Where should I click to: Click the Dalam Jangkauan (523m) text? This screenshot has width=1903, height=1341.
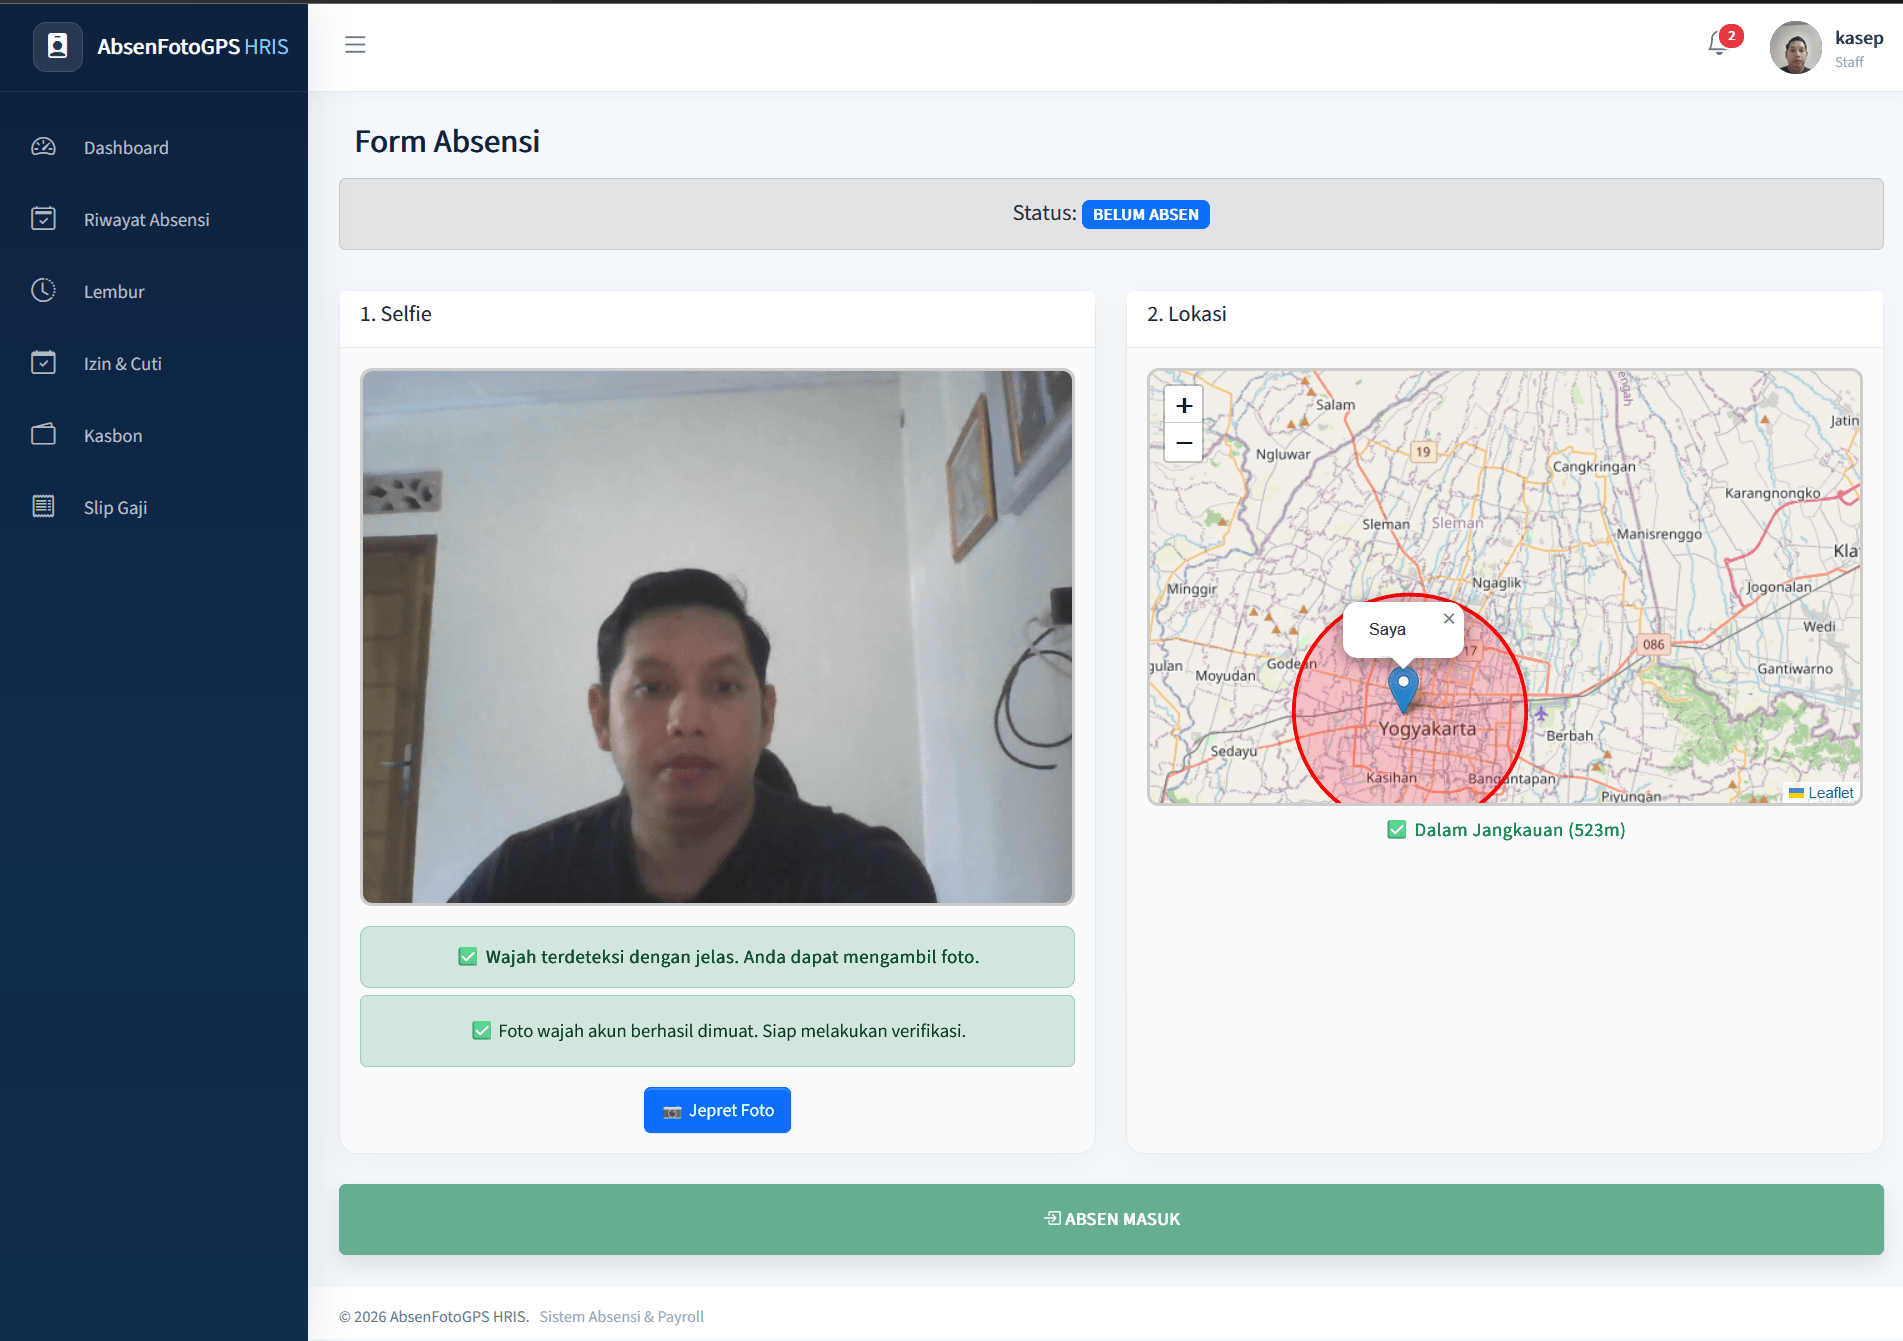pyautogui.click(x=1519, y=830)
